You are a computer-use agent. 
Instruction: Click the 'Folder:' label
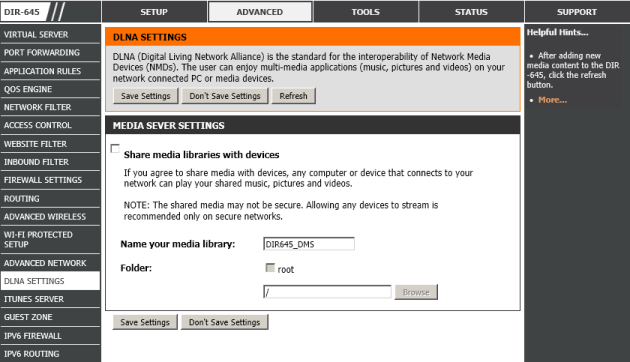pyautogui.click(x=136, y=268)
